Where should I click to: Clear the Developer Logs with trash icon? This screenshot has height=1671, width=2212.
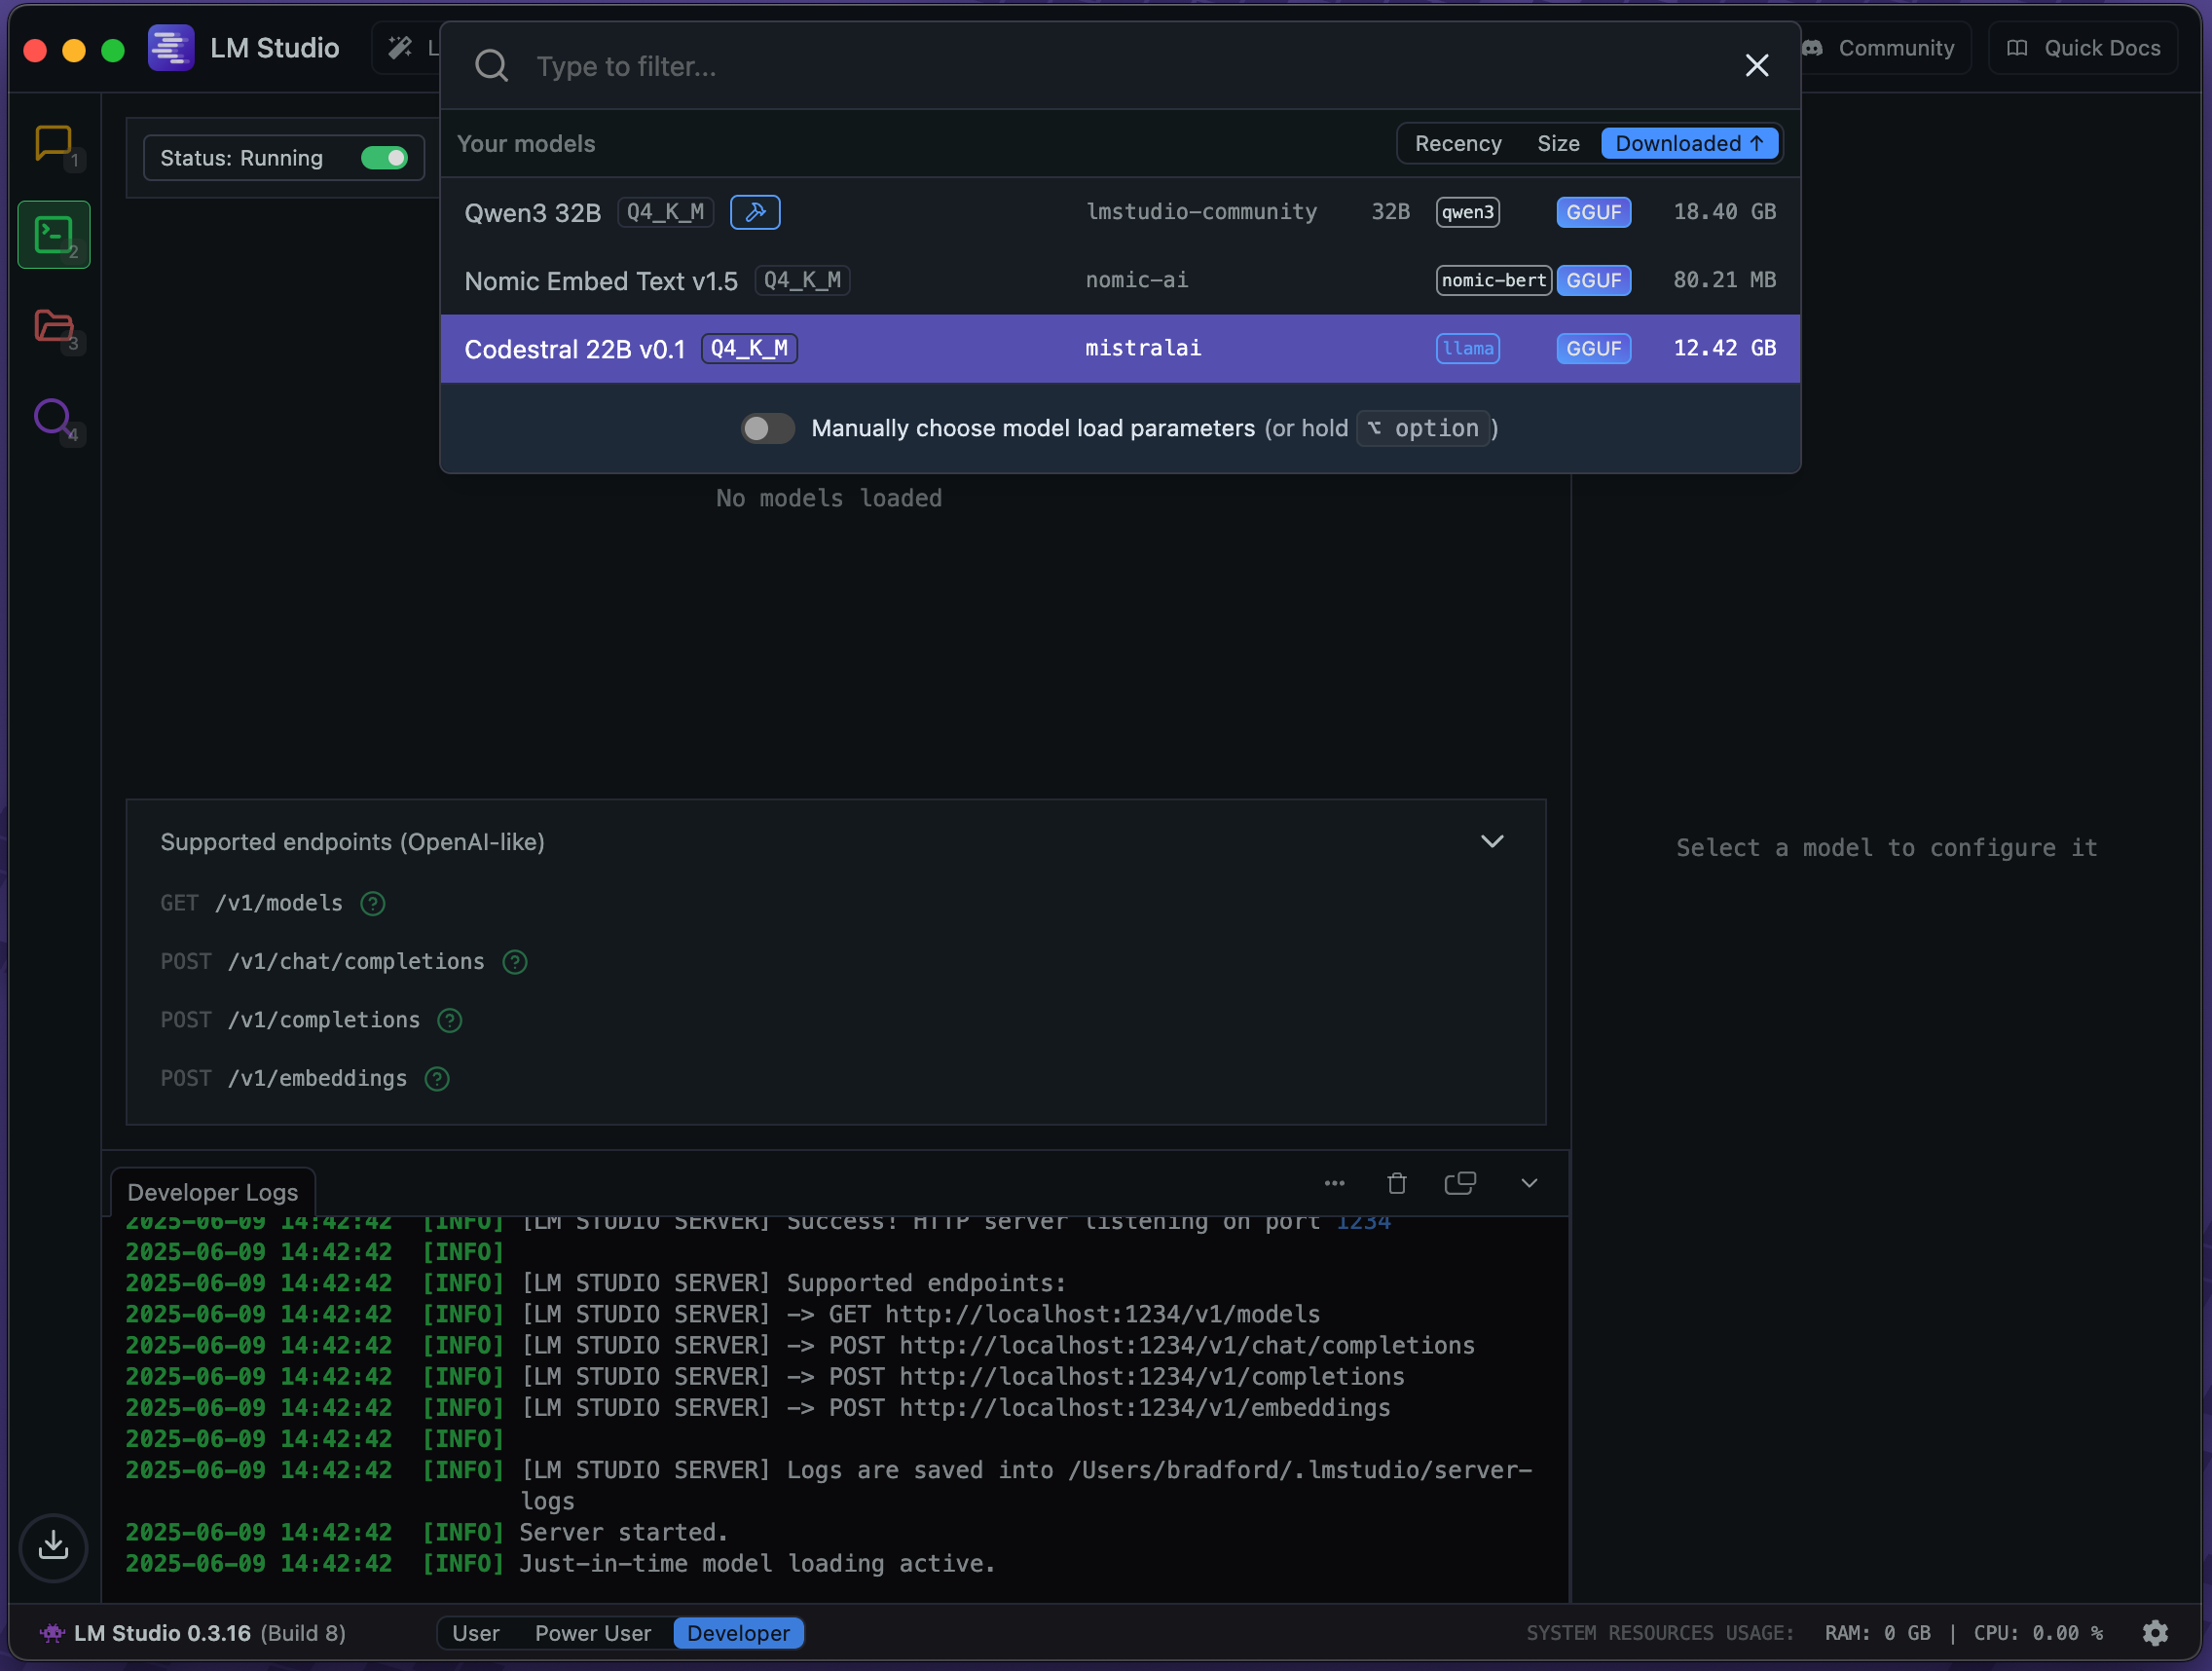(1397, 1183)
